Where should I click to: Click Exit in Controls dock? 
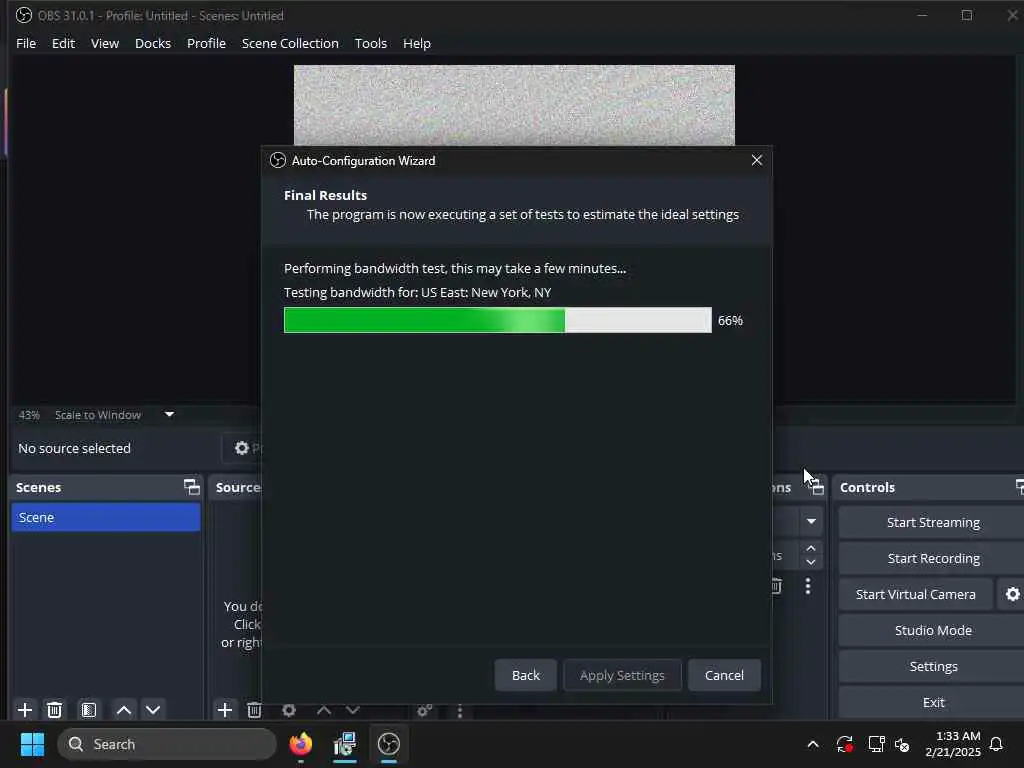pyautogui.click(x=933, y=702)
